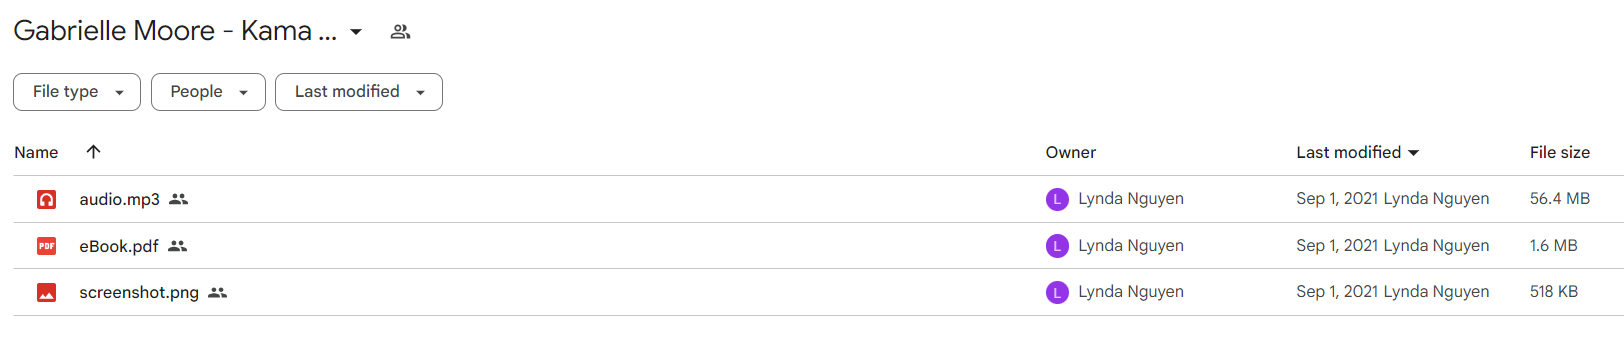This screenshot has width=1624, height=361.
Task: Click the shared icon next to eBook.pdf
Action: (x=177, y=246)
